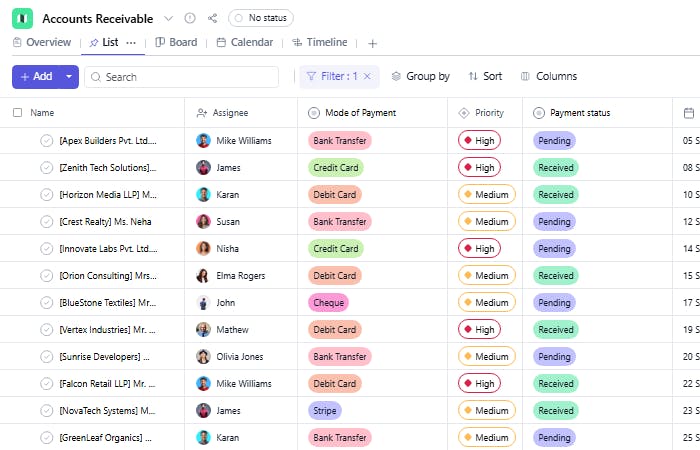Open List tab more options ellipsis
This screenshot has width=700, height=450.
coord(131,43)
